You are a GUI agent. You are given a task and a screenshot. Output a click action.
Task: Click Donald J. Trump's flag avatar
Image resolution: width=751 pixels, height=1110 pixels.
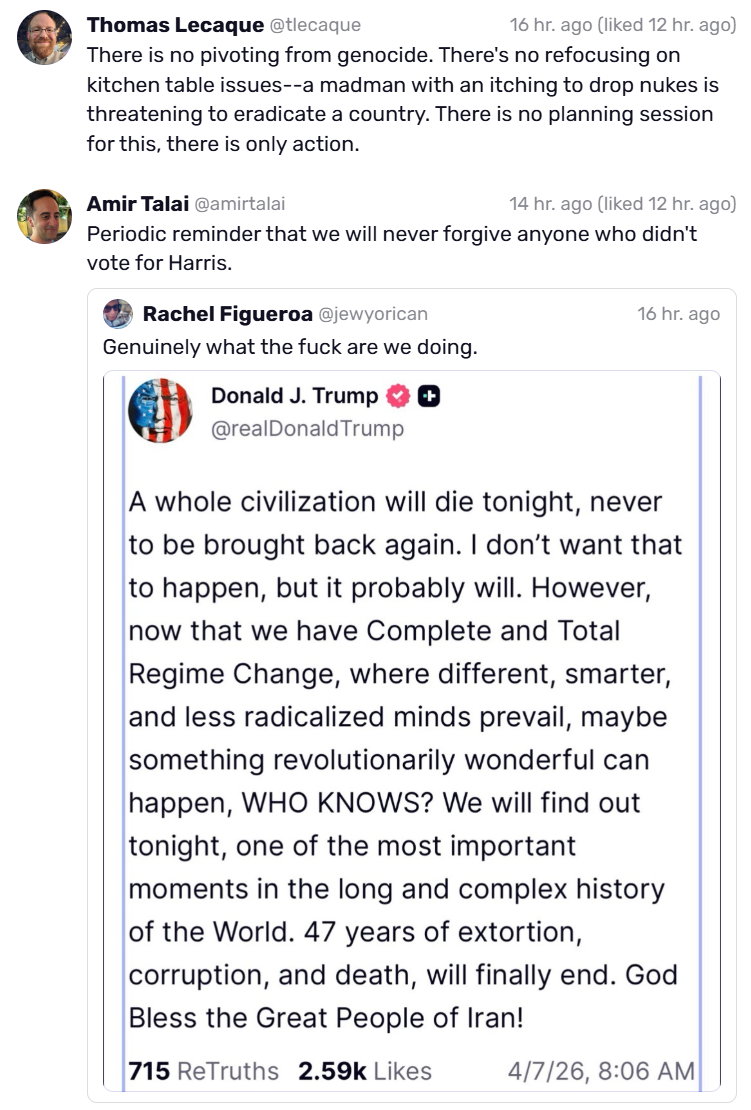160,411
